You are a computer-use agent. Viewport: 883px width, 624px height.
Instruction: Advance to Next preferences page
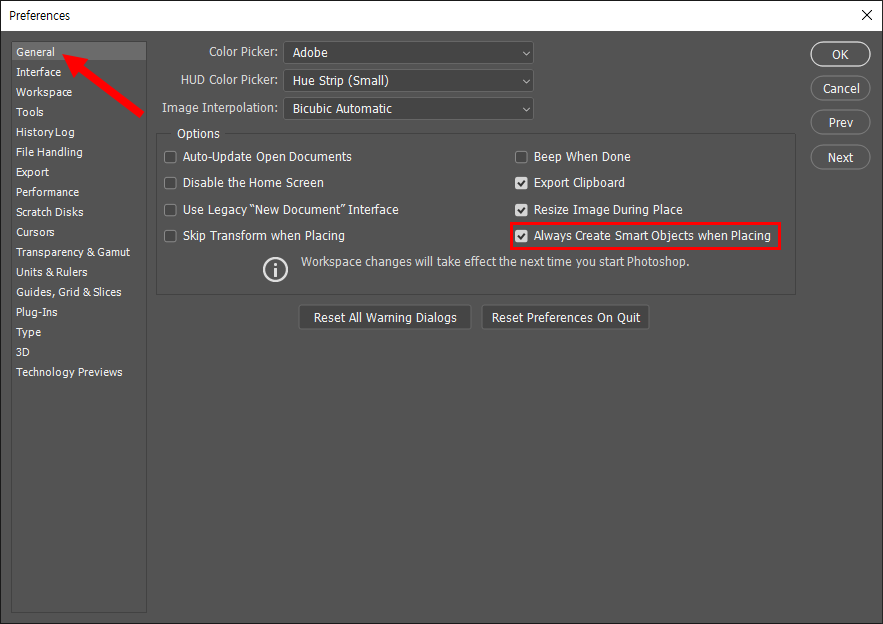[x=840, y=158]
